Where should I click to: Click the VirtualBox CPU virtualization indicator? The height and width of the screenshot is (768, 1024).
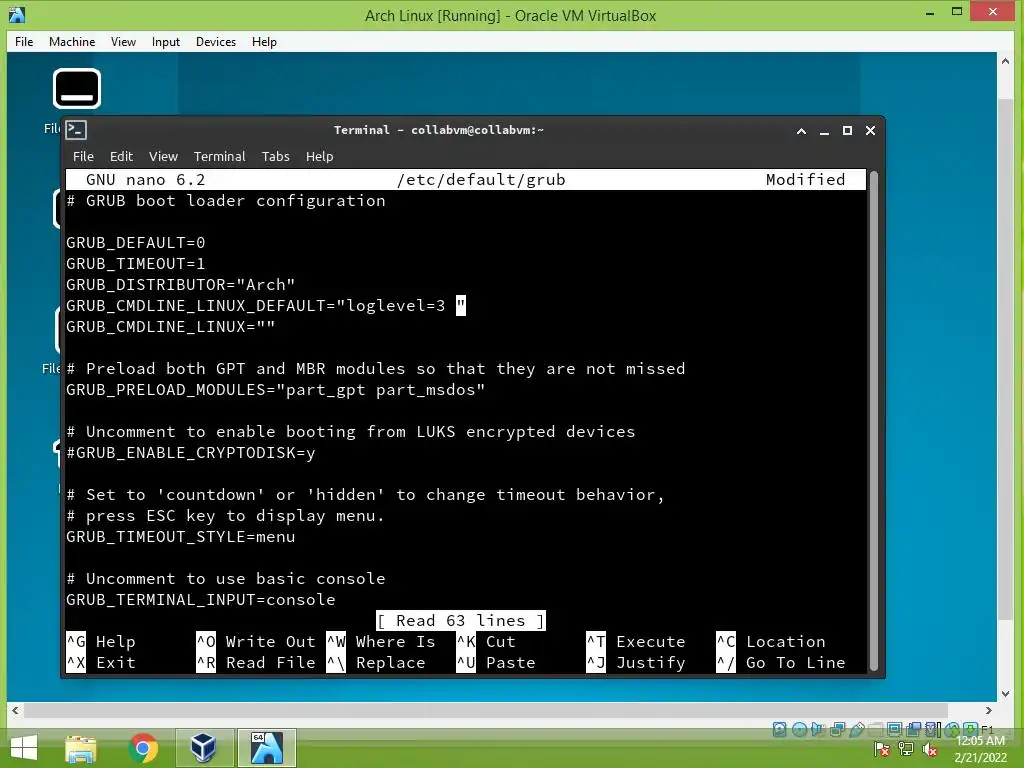(933, 729)
